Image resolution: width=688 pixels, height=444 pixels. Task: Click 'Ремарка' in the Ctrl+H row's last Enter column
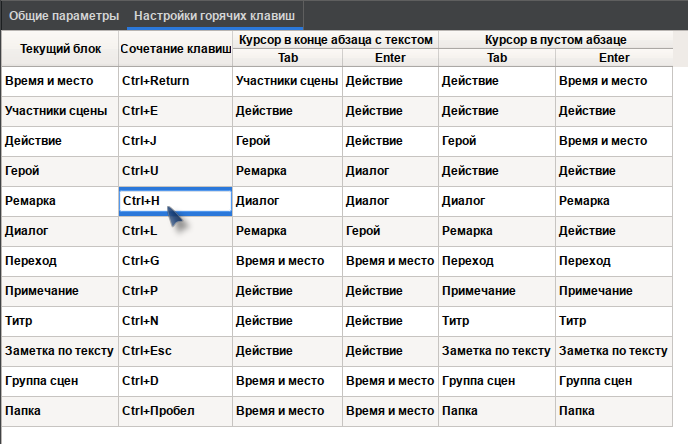[x=614, y=201]
